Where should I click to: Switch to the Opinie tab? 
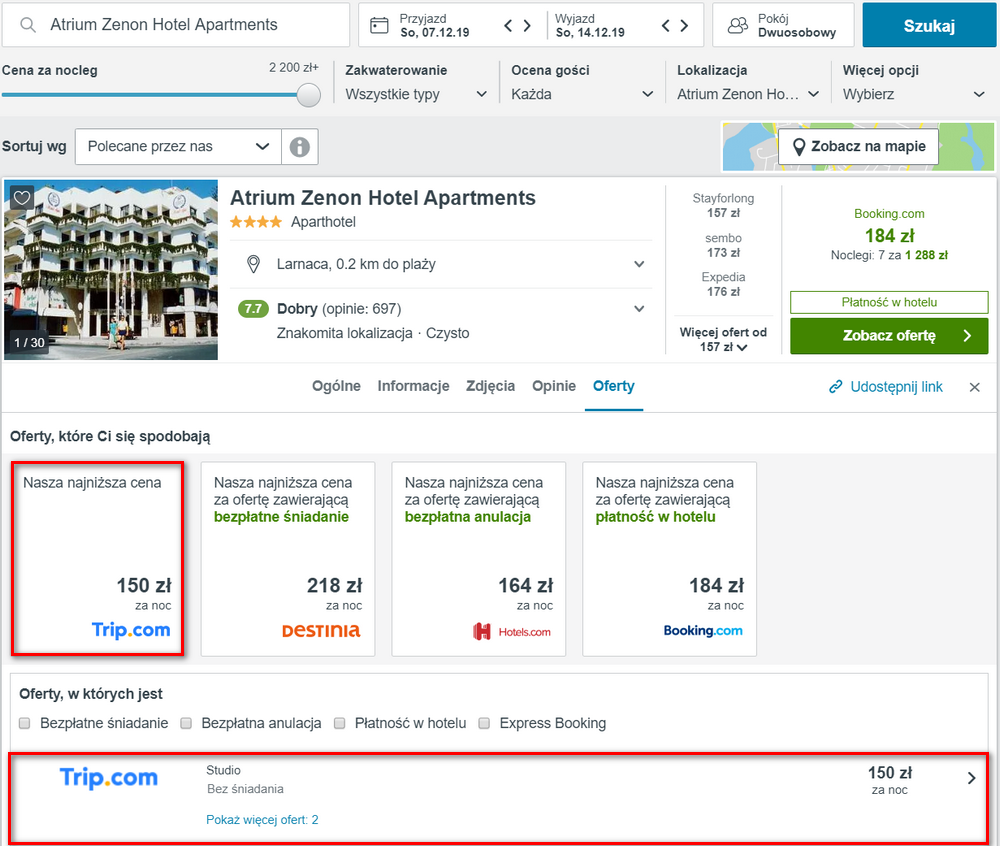554,386
